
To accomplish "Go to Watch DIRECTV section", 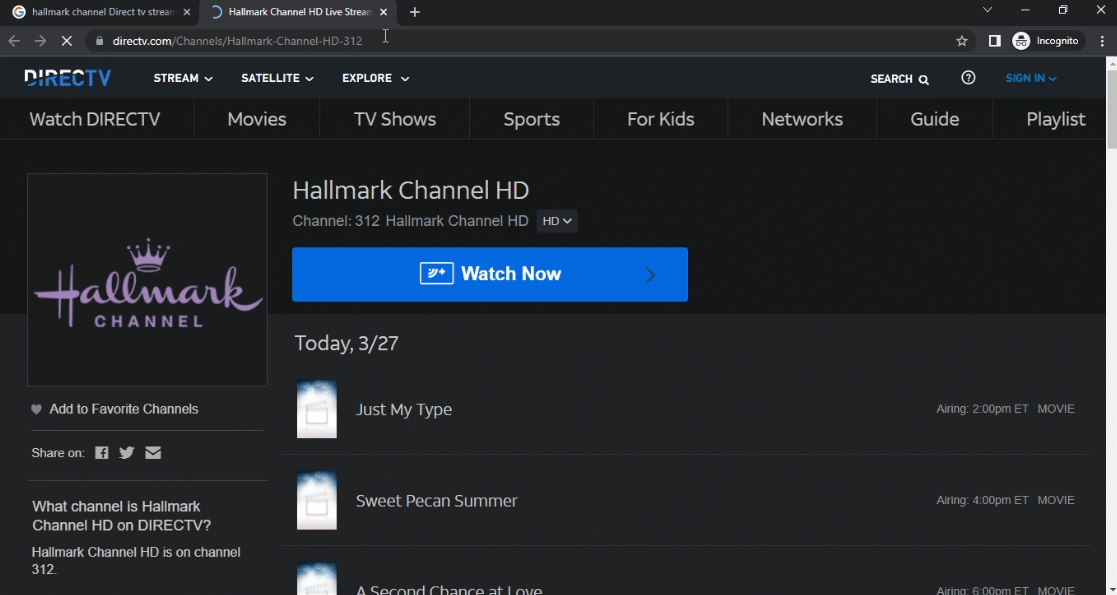I will [x=95, y=119].
